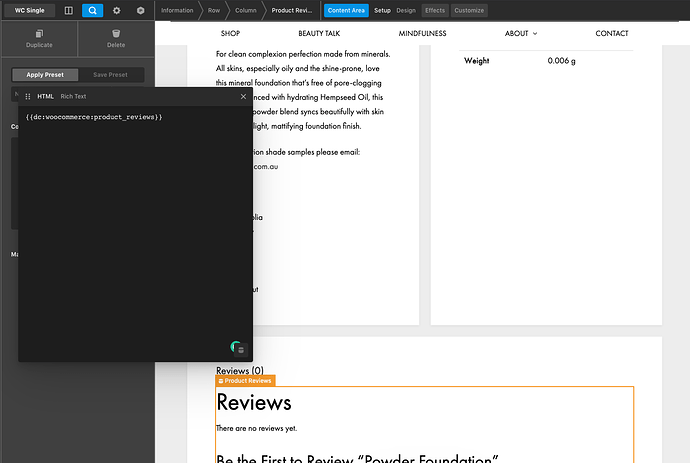Screen dimensions: 690x463
Task: Open the Effects tab
Action: pos(434,10)
